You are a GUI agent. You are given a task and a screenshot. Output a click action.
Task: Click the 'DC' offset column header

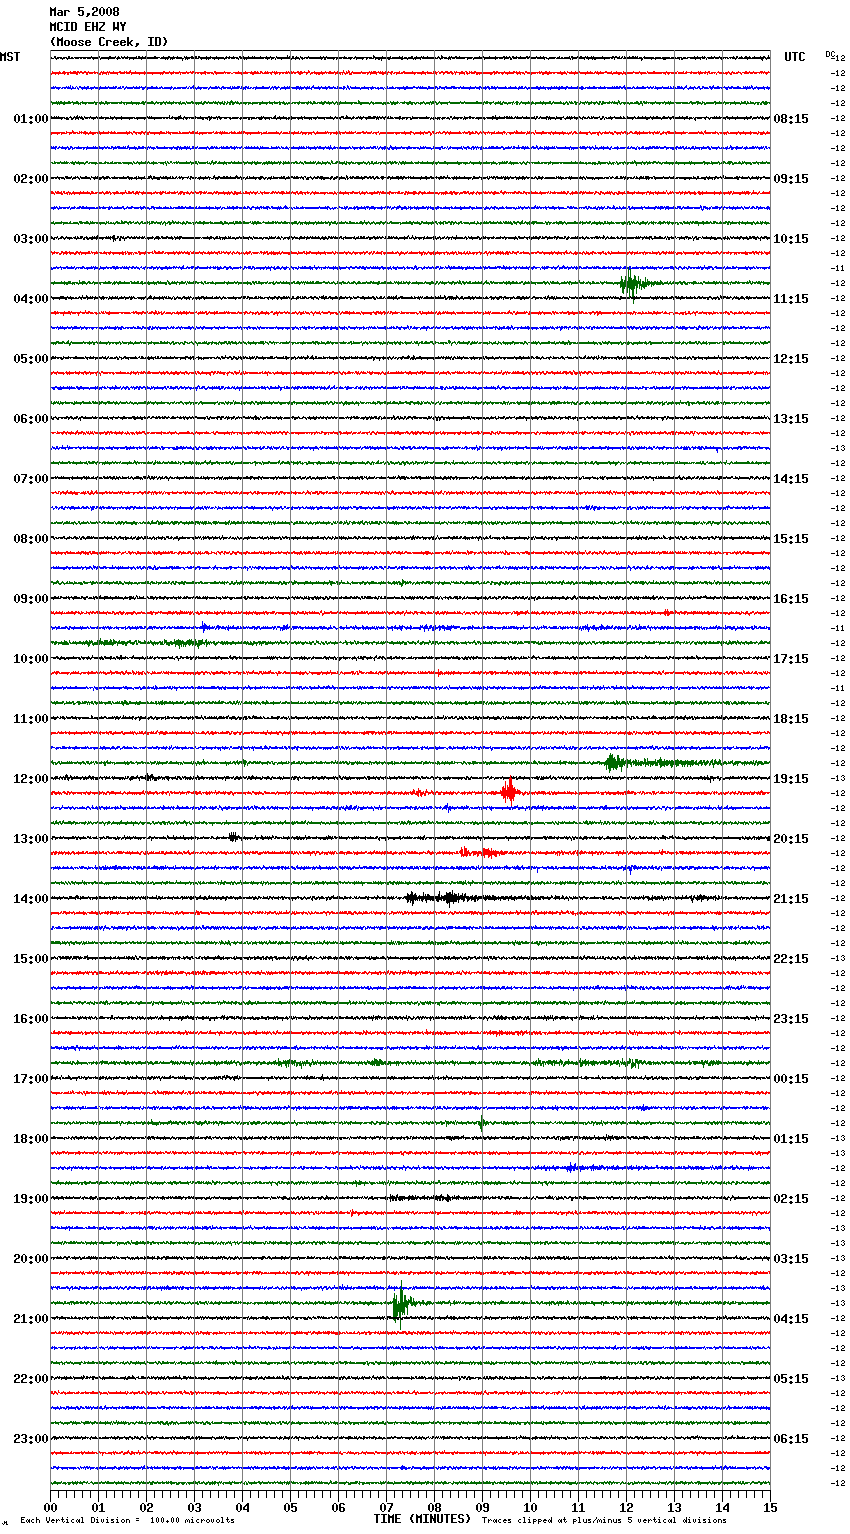830,54
